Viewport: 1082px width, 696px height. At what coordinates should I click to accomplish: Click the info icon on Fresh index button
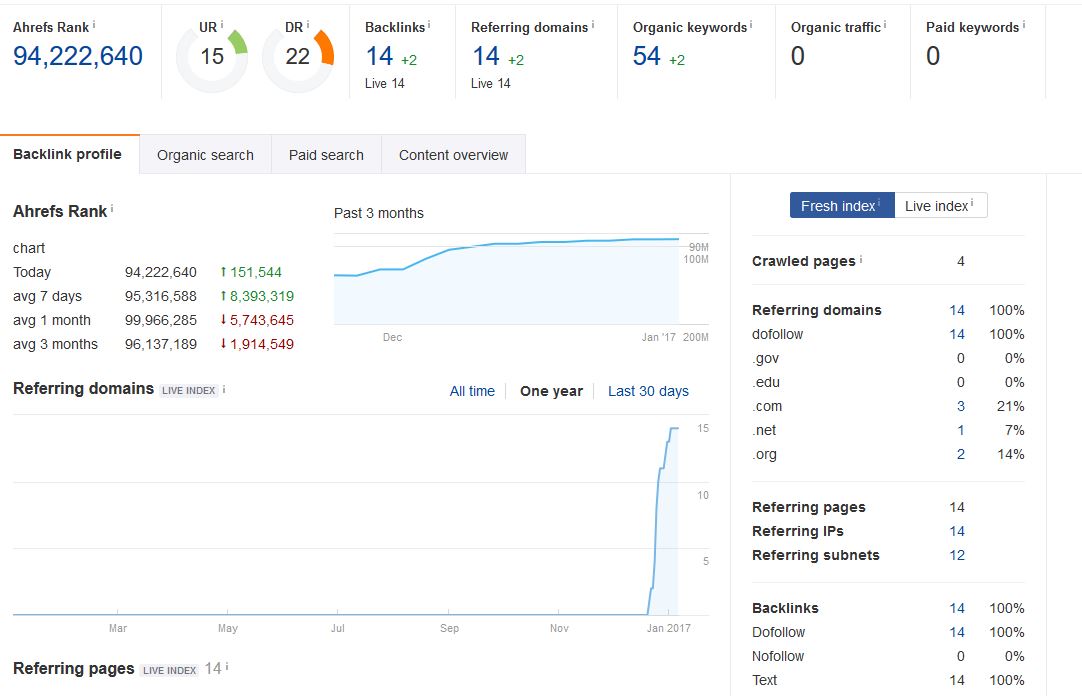click(878, 203)
